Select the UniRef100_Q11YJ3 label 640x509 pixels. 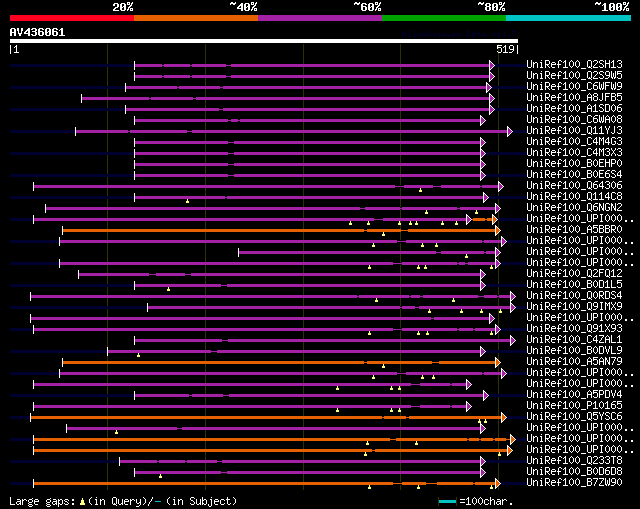[574, 130]
